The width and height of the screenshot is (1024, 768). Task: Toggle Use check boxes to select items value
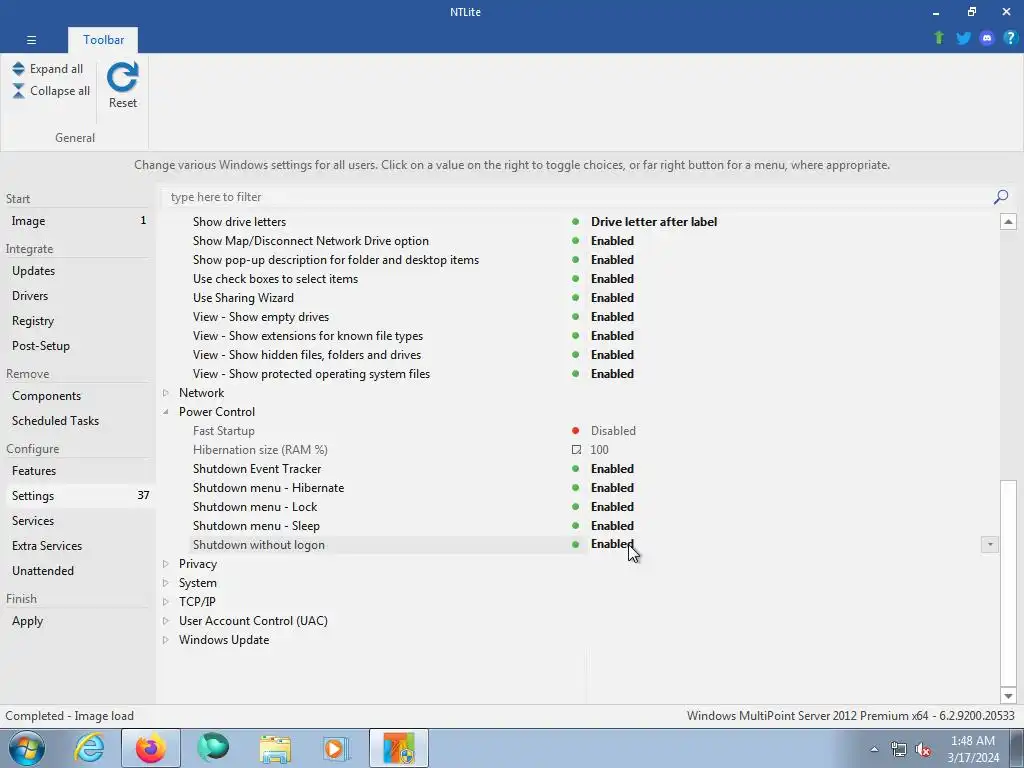pos(612,279)
